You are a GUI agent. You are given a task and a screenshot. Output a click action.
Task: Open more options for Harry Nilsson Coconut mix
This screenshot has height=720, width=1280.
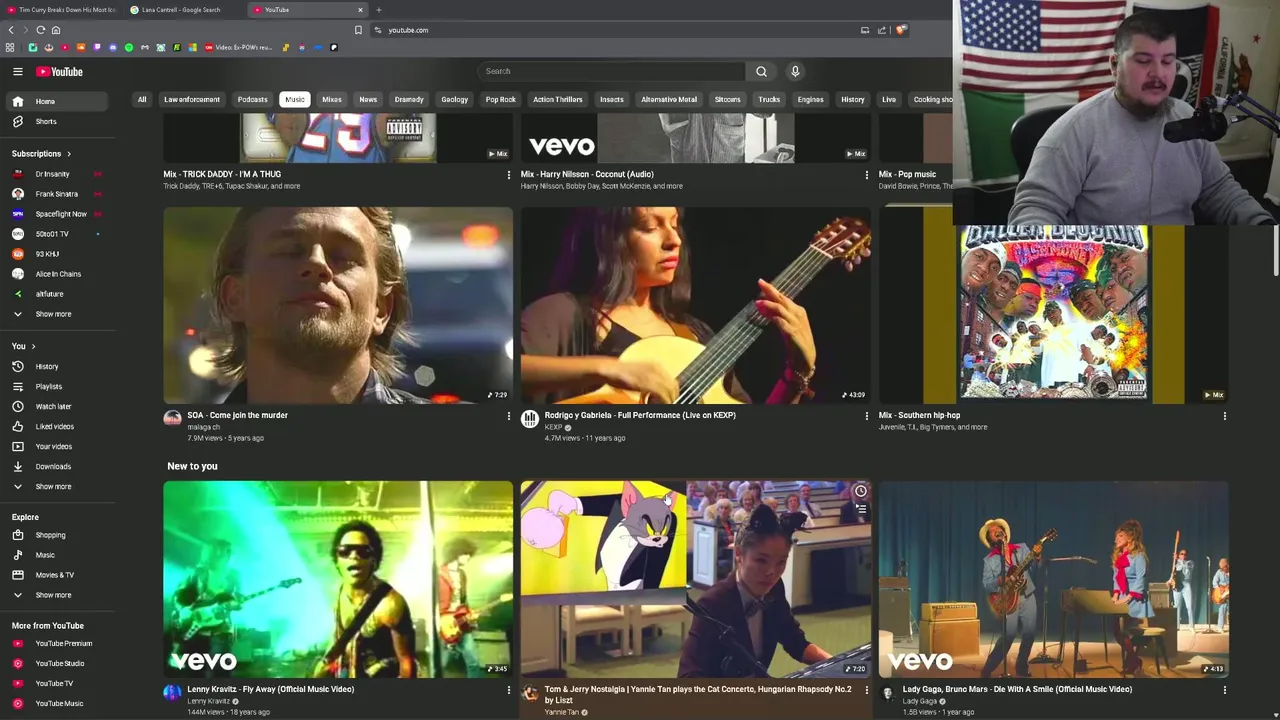866,175
